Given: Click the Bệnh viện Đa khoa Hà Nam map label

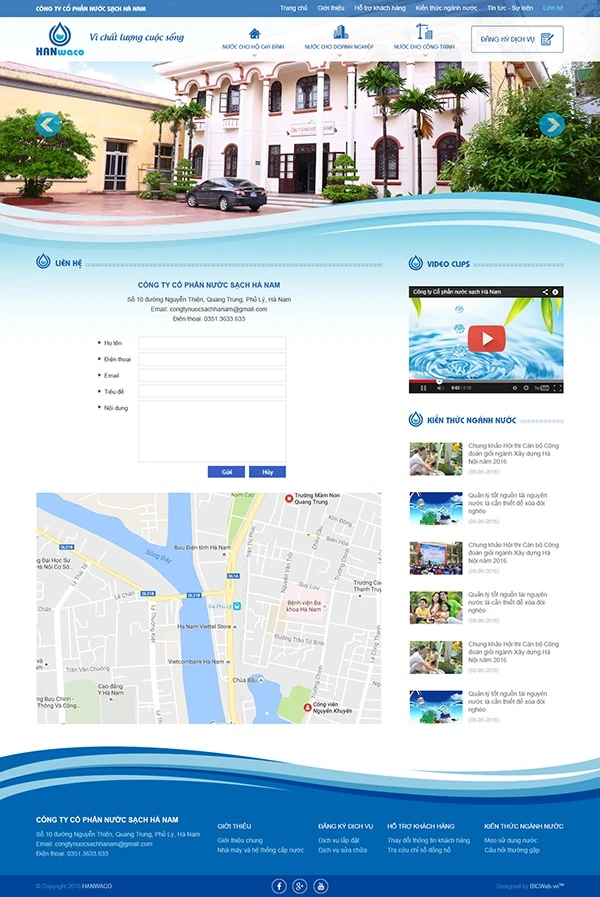Looking at the screenshot, I should coord(304,606).
